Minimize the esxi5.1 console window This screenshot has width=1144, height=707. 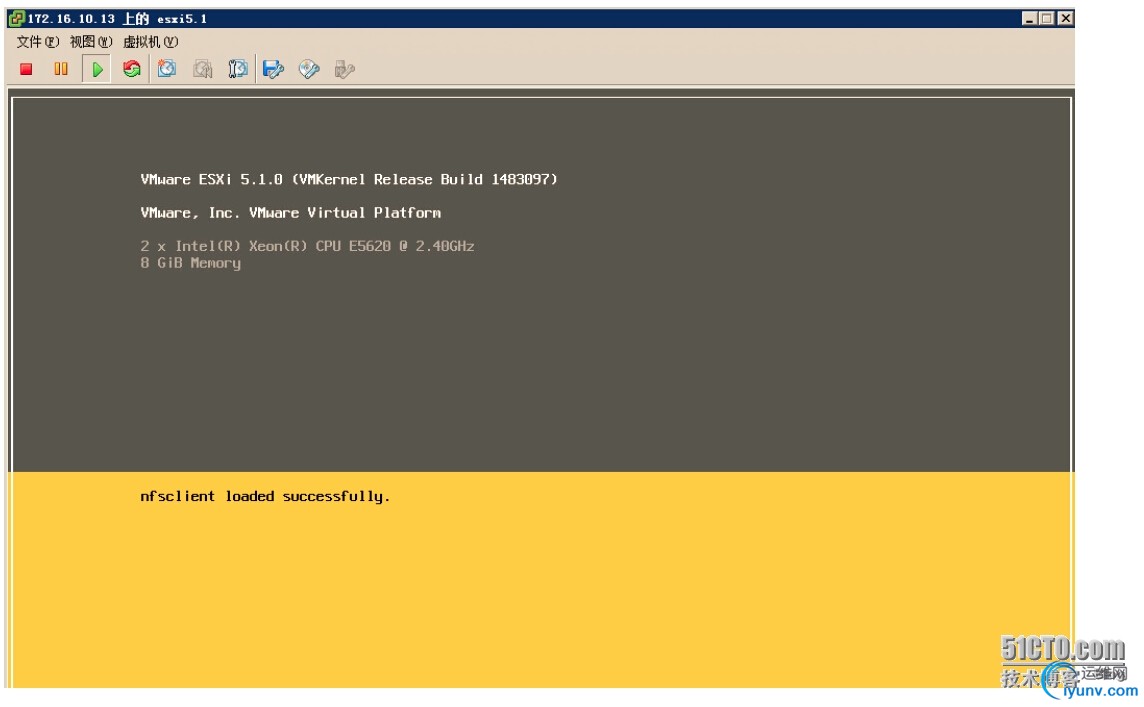[1029, 18]
